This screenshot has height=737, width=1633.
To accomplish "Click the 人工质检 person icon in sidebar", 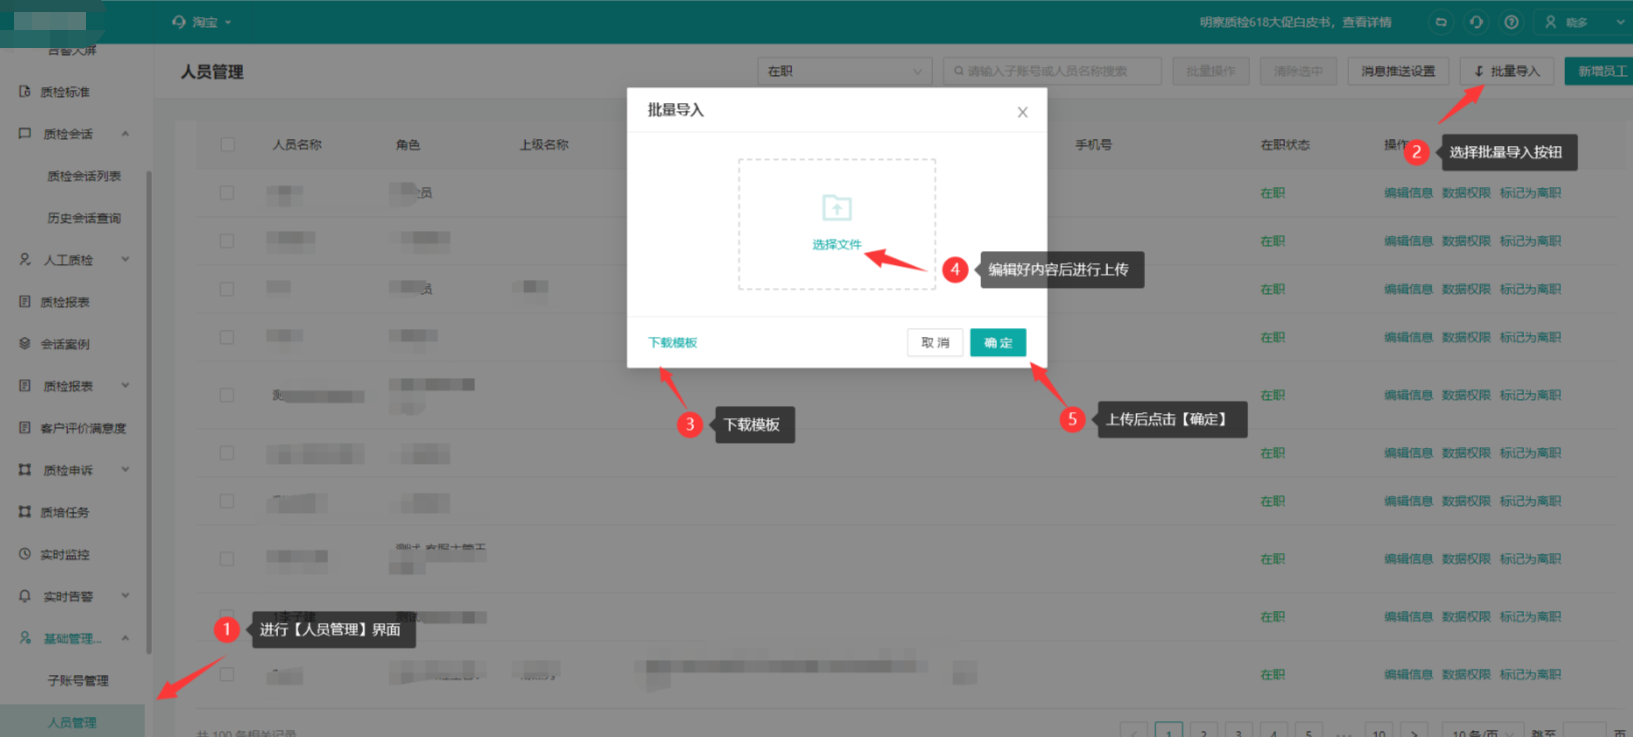I will [x=25, y=259].
